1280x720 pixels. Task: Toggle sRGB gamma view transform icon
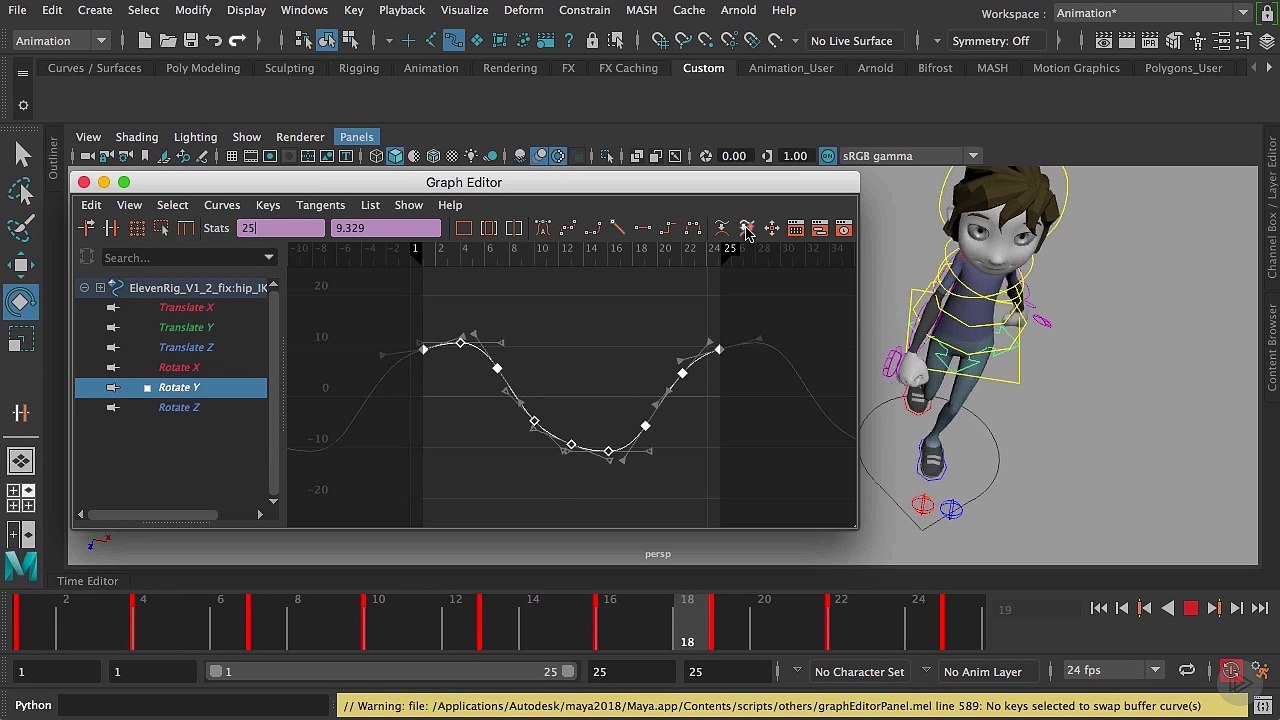[827, 156]
